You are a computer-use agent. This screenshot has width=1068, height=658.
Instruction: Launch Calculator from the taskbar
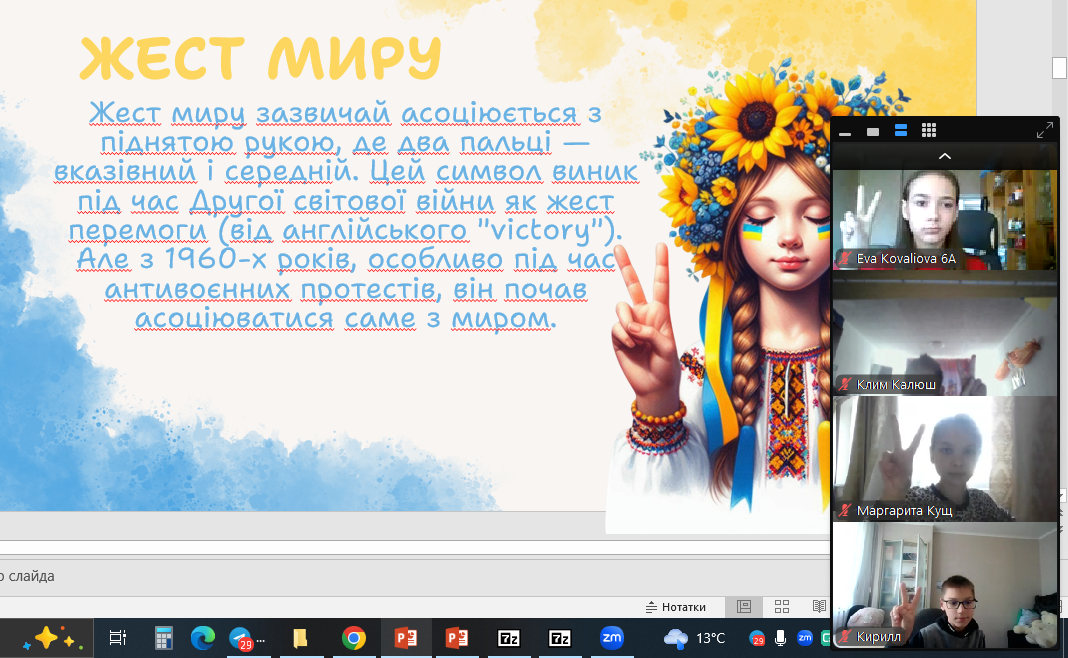pyautogui.click(x=164, y=638)
